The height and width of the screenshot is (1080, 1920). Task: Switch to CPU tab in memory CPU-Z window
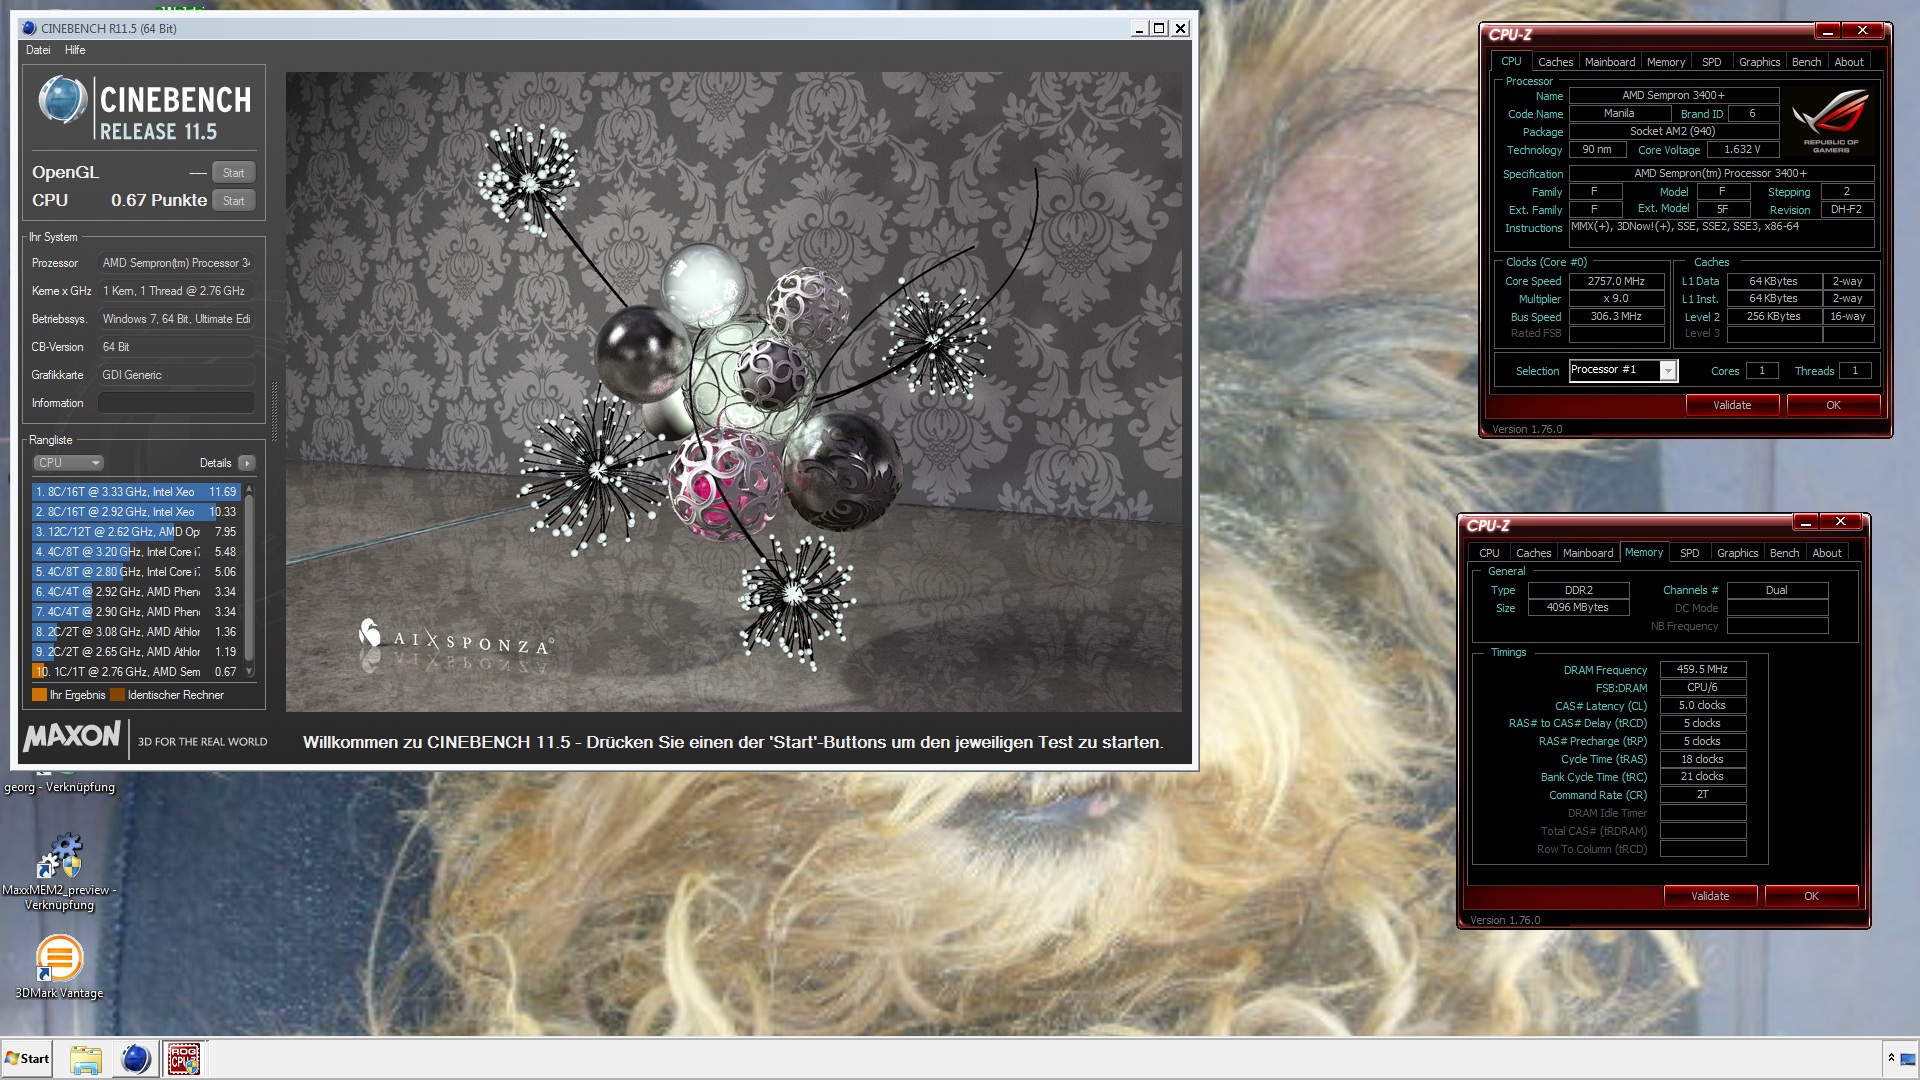[x=1489, y=553]
